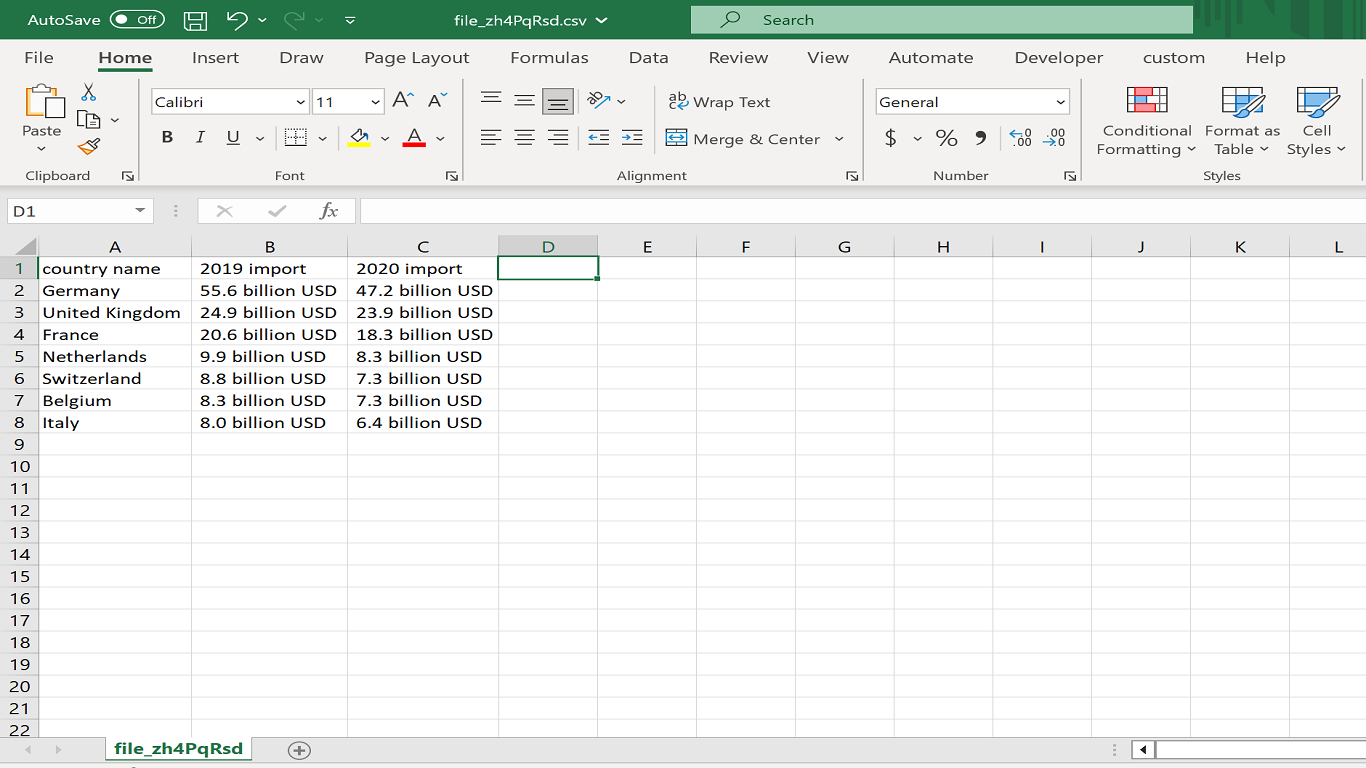The image size is (1366, 768).
Task: Click the Comma style icon
Action: pyautogui.click(x=978, y=138)
